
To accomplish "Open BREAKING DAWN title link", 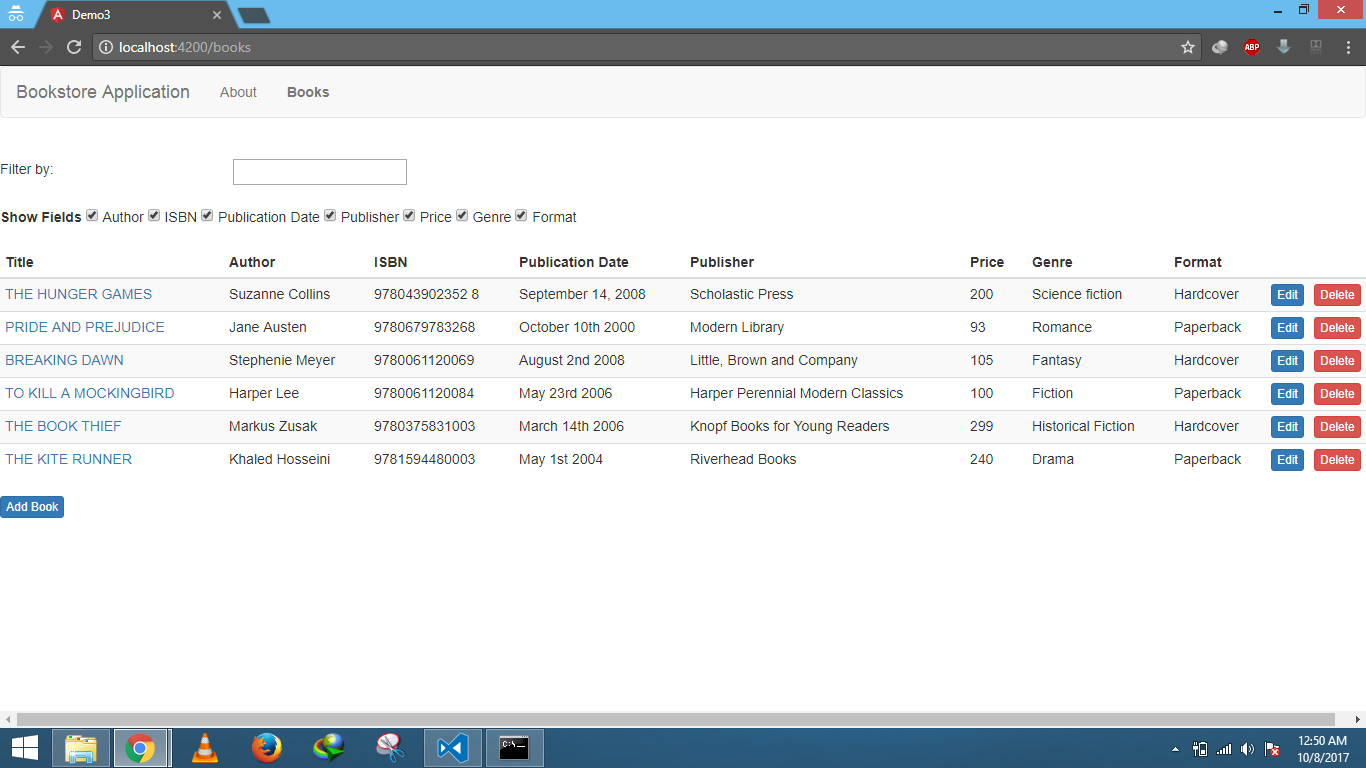I will pyautogui.click(x=65, y=360).
